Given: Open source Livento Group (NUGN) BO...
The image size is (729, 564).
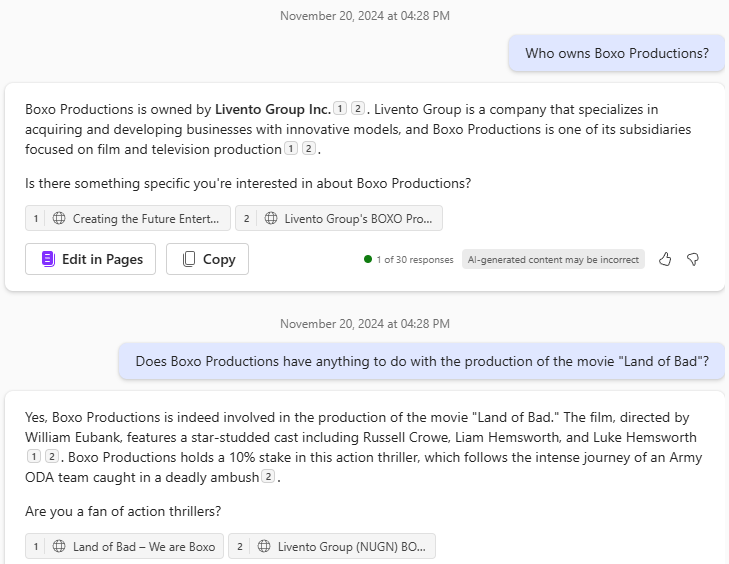Looking at the screenshot, I should 332,546.
